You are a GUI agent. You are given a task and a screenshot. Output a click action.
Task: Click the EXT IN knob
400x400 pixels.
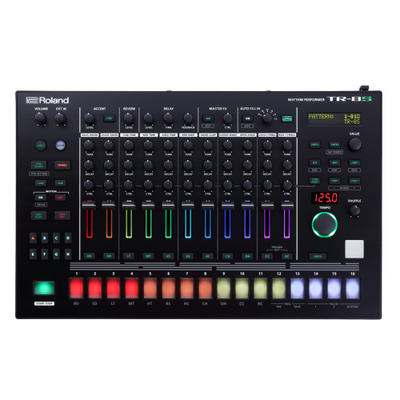(60, 118)
